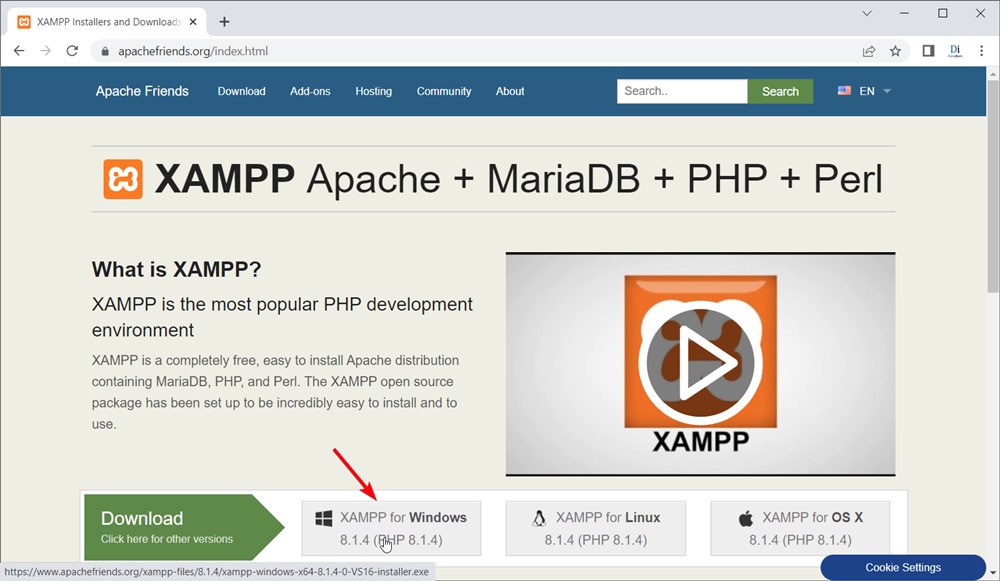Click the padlock site info icon
This screenshot has height=581, width=1000.
(105, 51)
